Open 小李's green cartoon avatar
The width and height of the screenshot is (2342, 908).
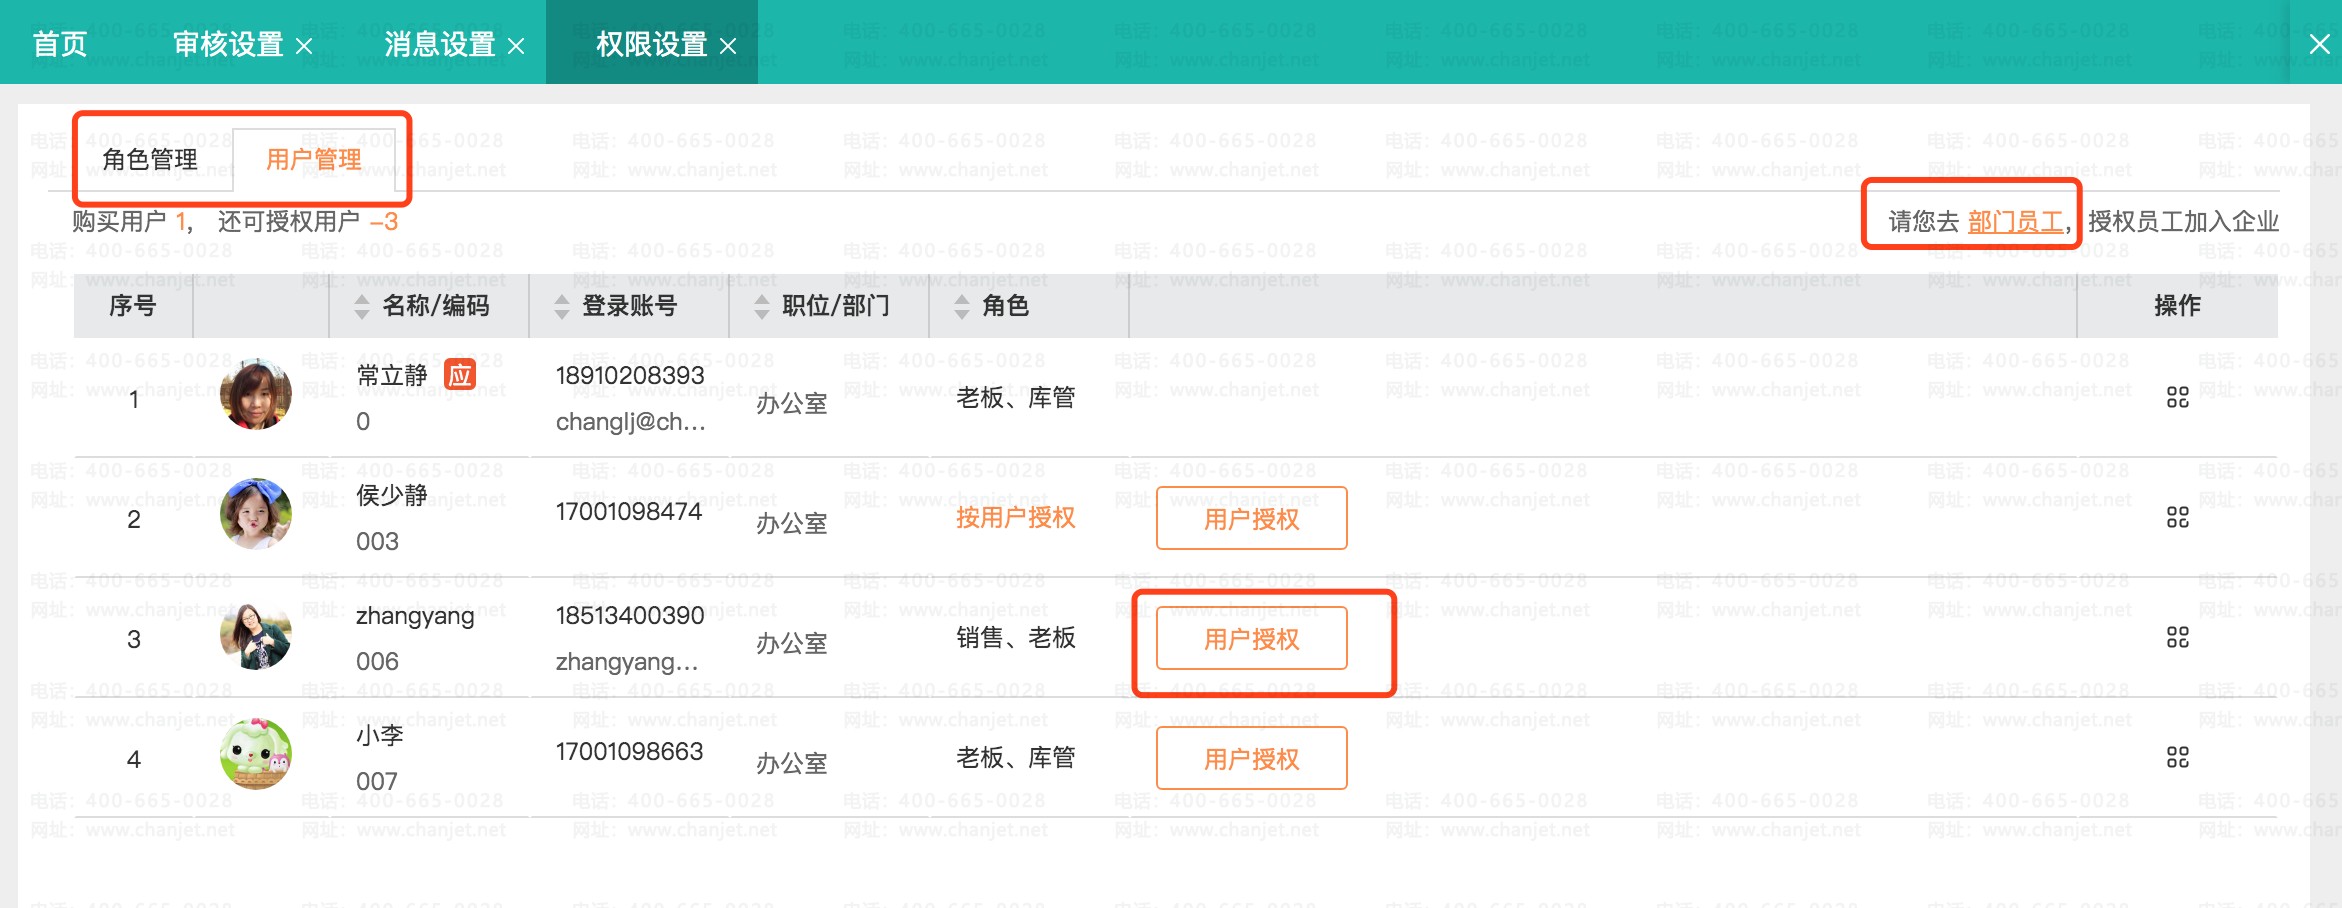pos(256,753)
